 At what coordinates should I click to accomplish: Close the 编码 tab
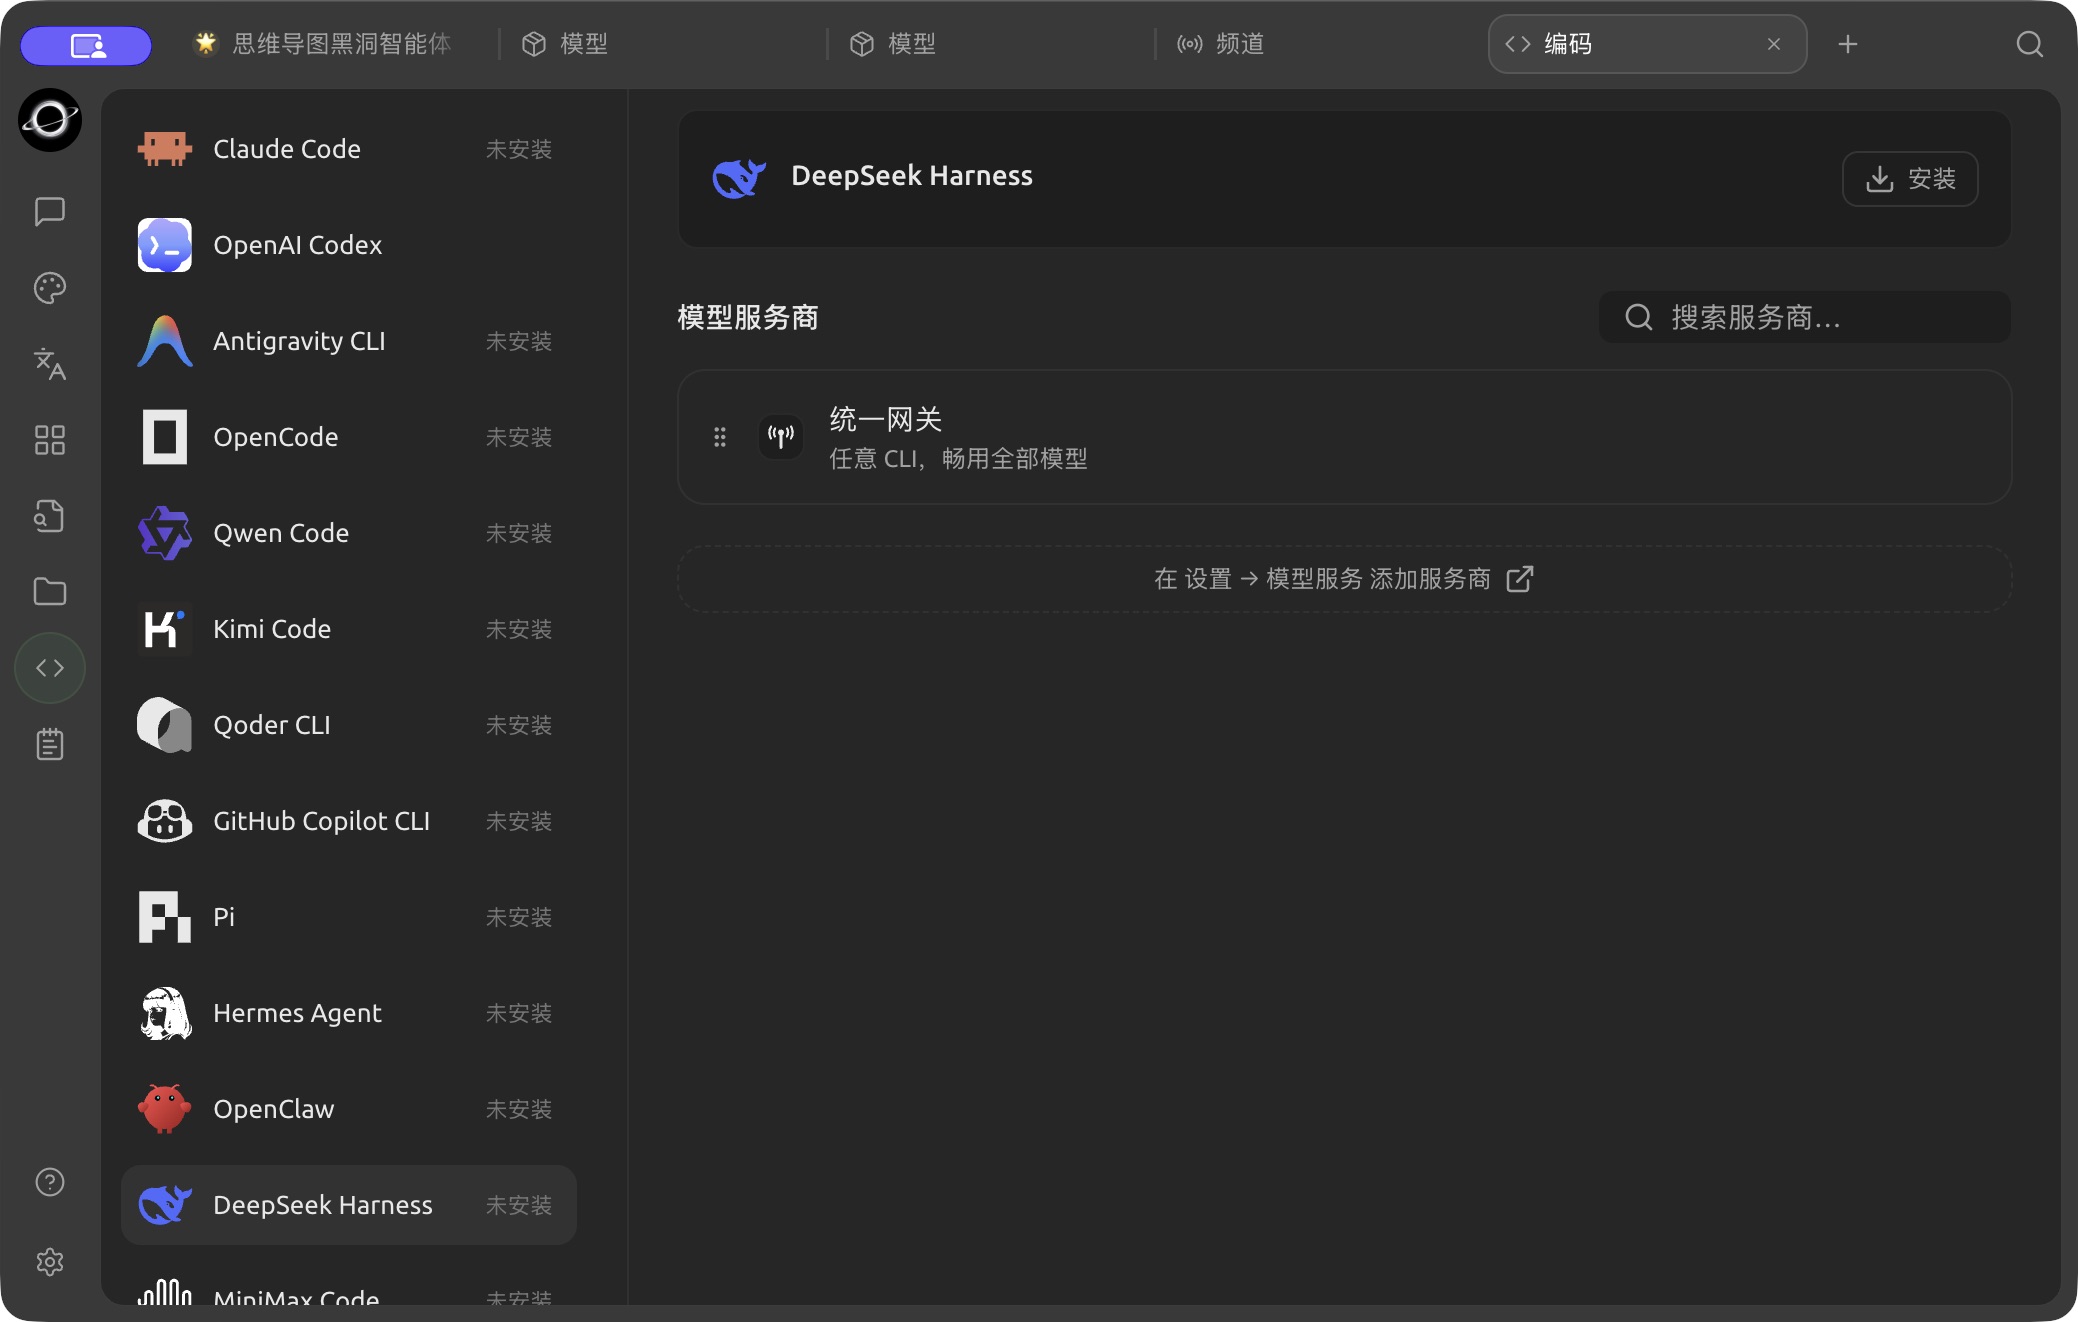(1774, 44)
